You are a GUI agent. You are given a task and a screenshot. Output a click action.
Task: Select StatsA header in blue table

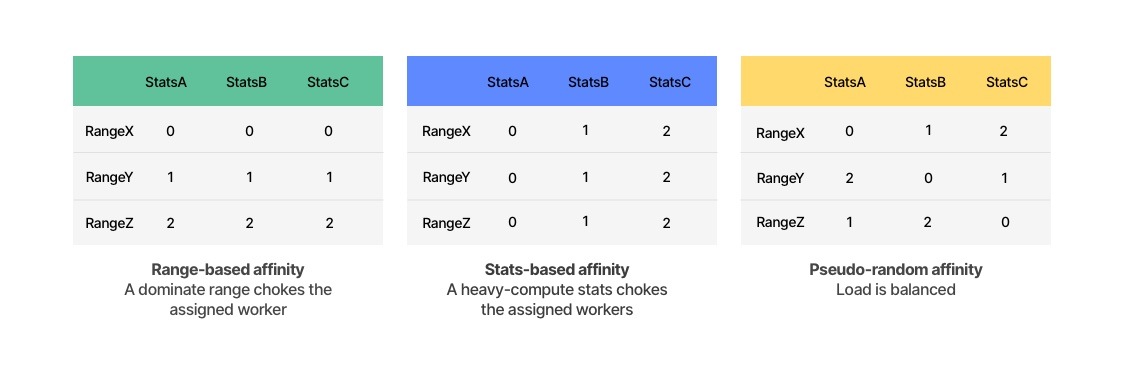[x=508, y=82]
